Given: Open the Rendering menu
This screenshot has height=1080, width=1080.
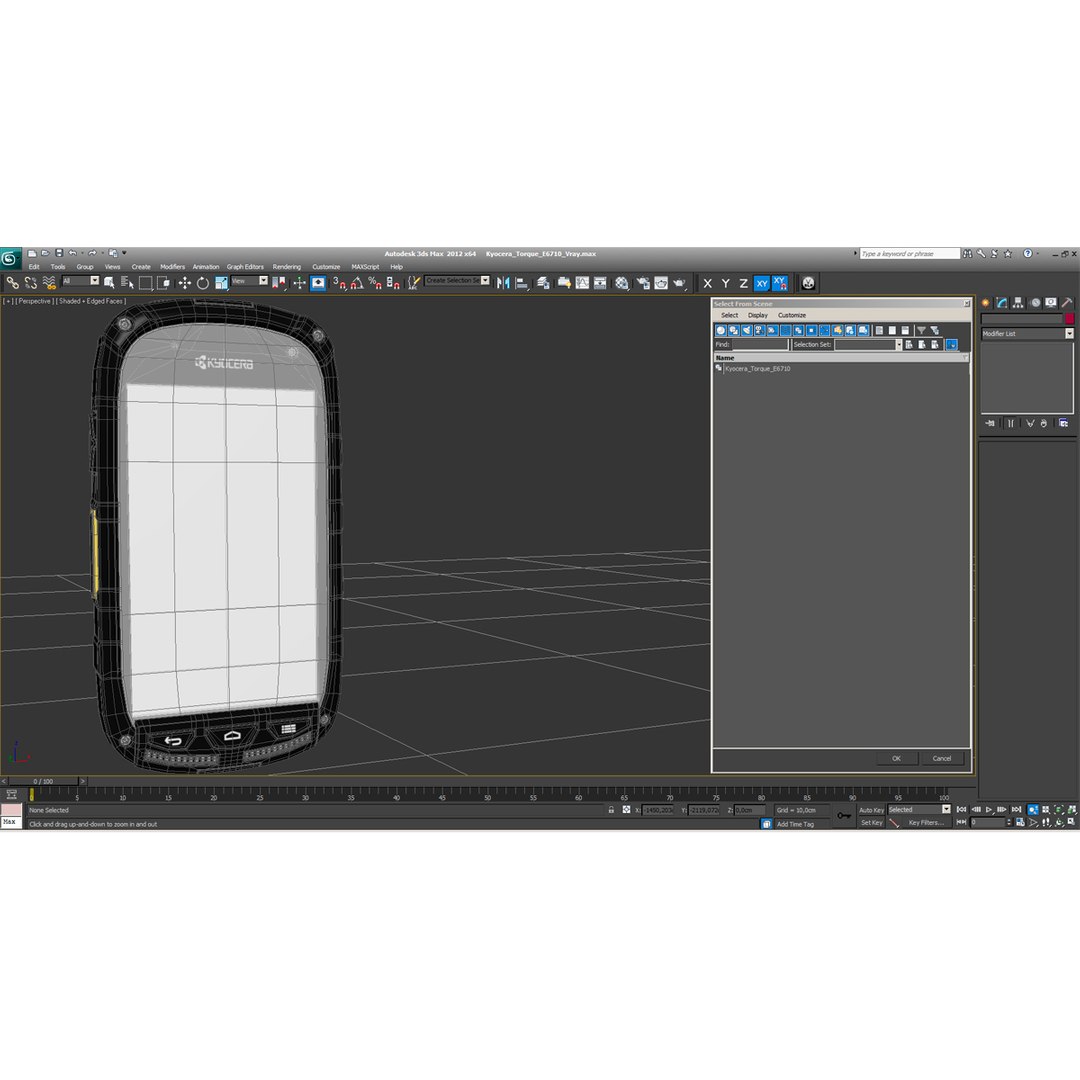Looking at the screenshot, I should pyautogui.click(x=287, y=267).
